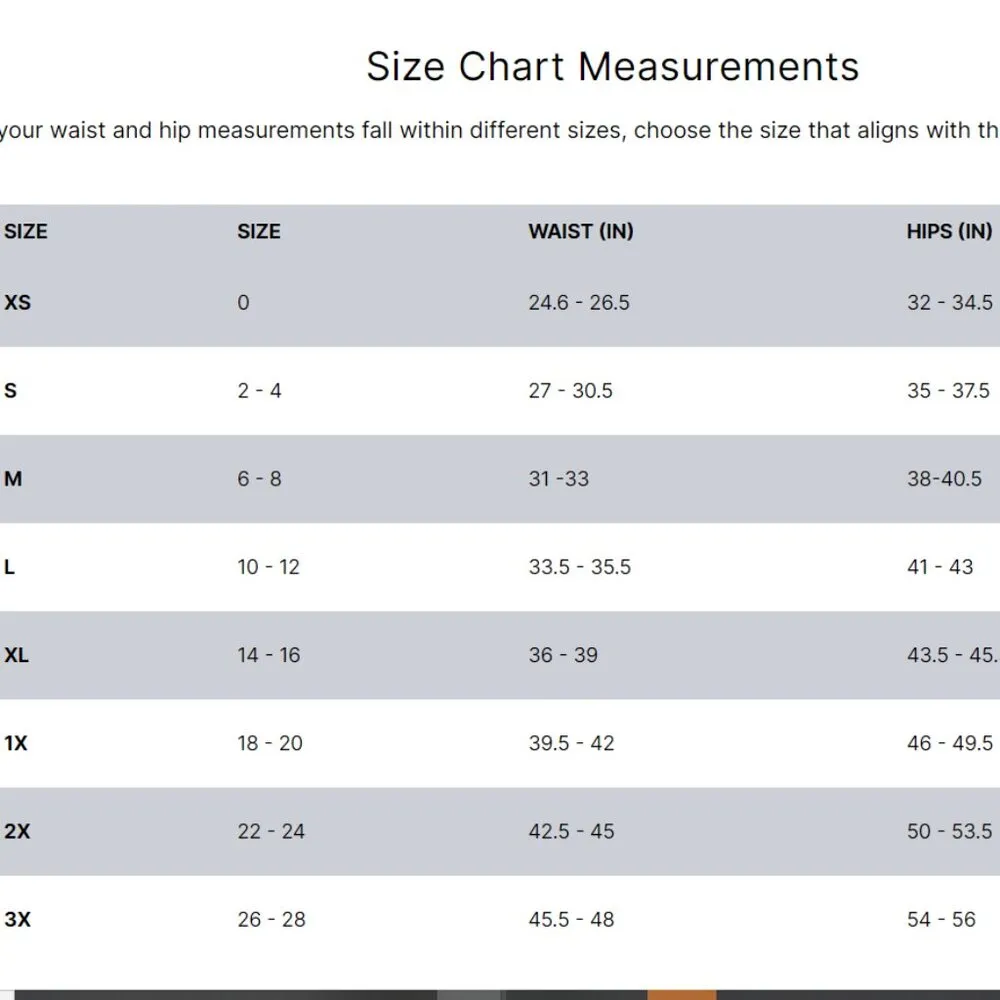Click the waist value 36 - 39
1000x1000 pixels.
pos(563,655)
